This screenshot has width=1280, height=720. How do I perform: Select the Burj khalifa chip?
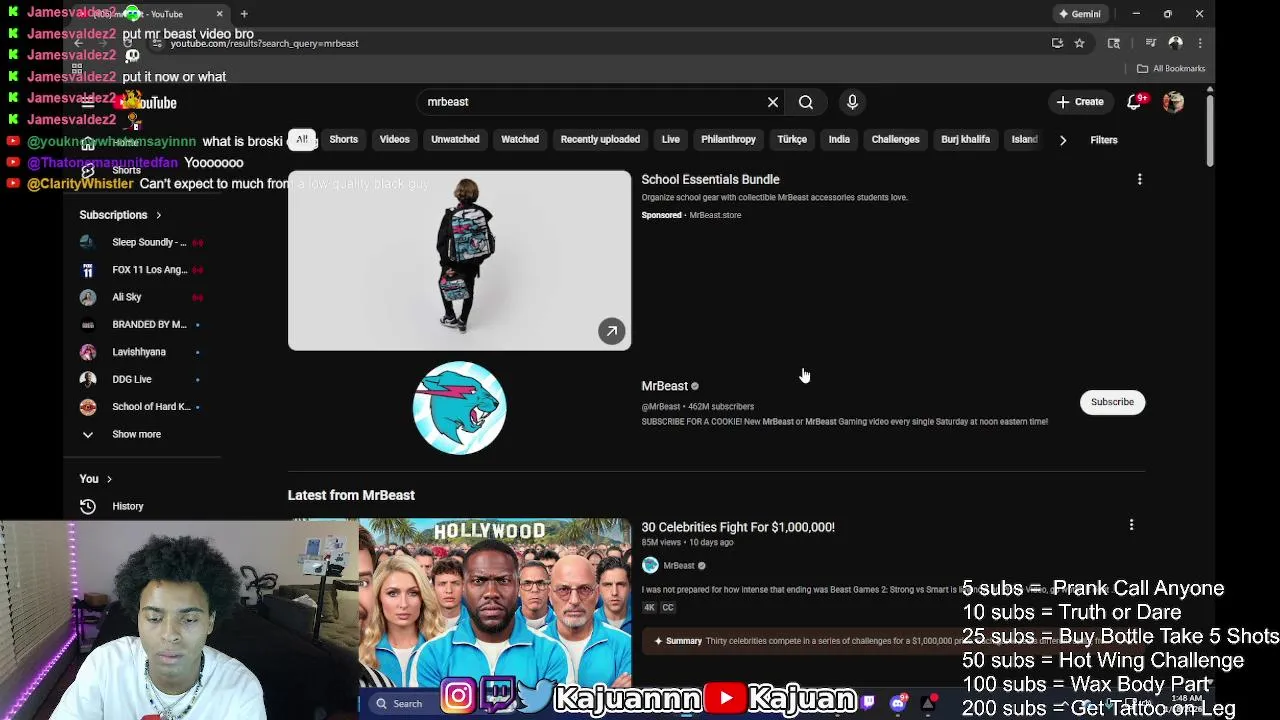tap(965, 140)
